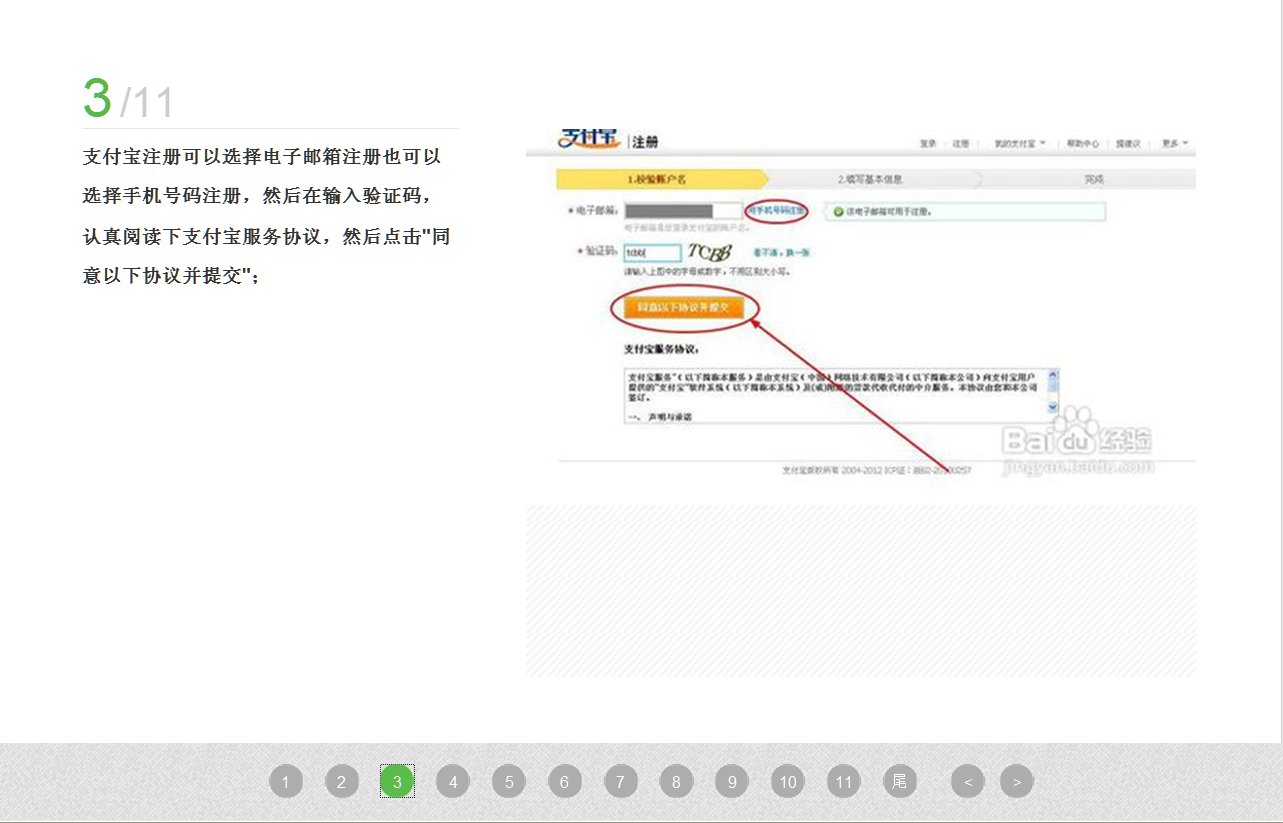Screen dimensions: 1283x823
Task: Jump to slide 7 using the pager
Action: (x=621, y=781)
